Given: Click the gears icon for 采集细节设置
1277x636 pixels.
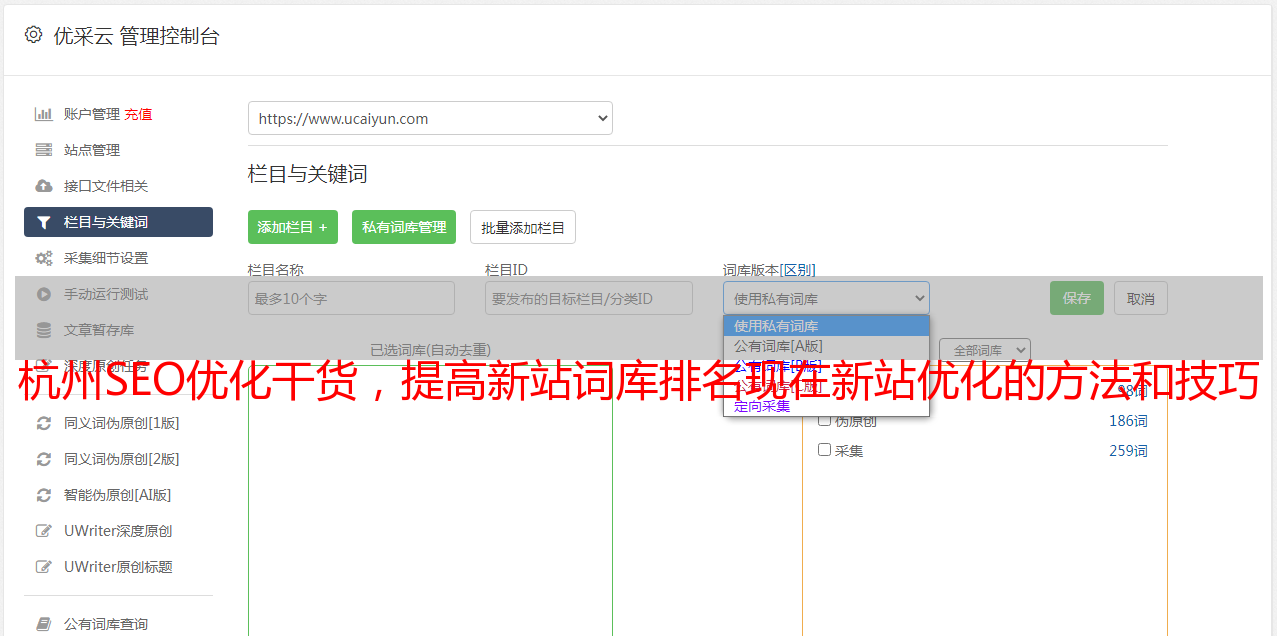Looking at the screenshot, I should tap(44, 258).
